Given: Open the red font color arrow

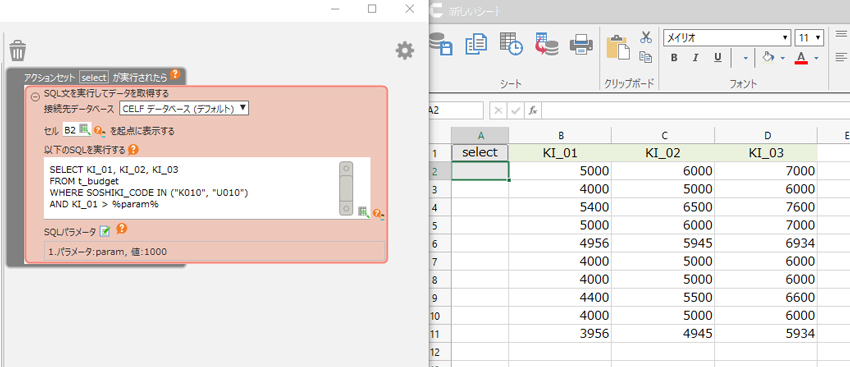Looking at the screenshot, I should tap(816, 58).
